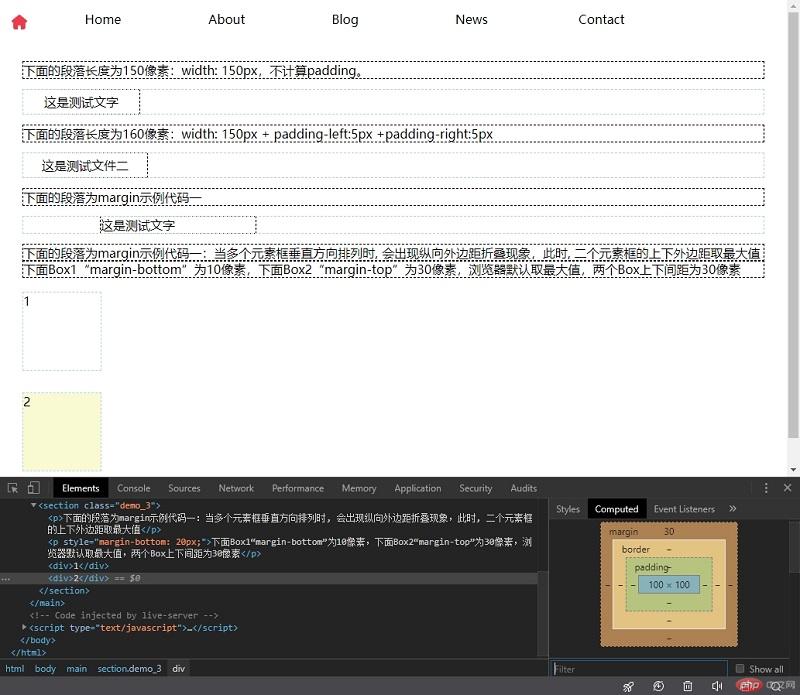Click the live-server comment node
800x695 pixels.
[x=124, y=615]
